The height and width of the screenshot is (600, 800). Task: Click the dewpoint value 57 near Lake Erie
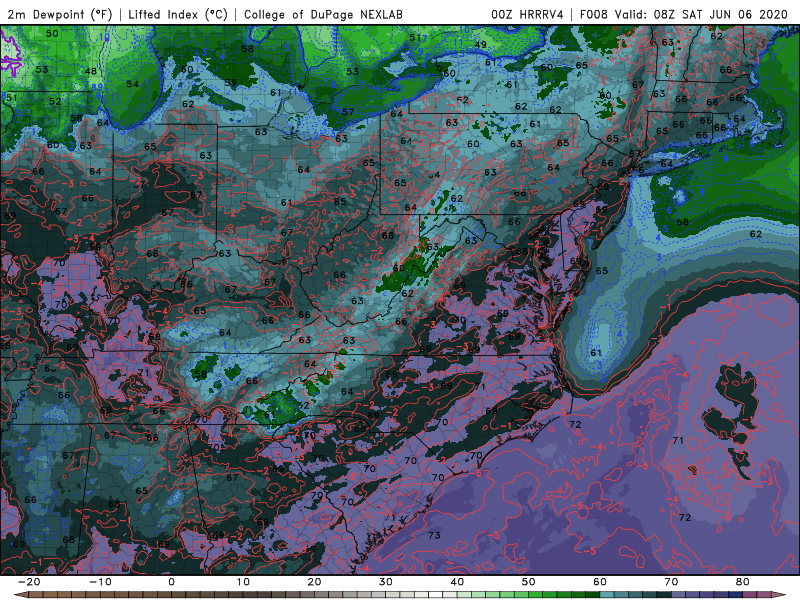(348, 112)
